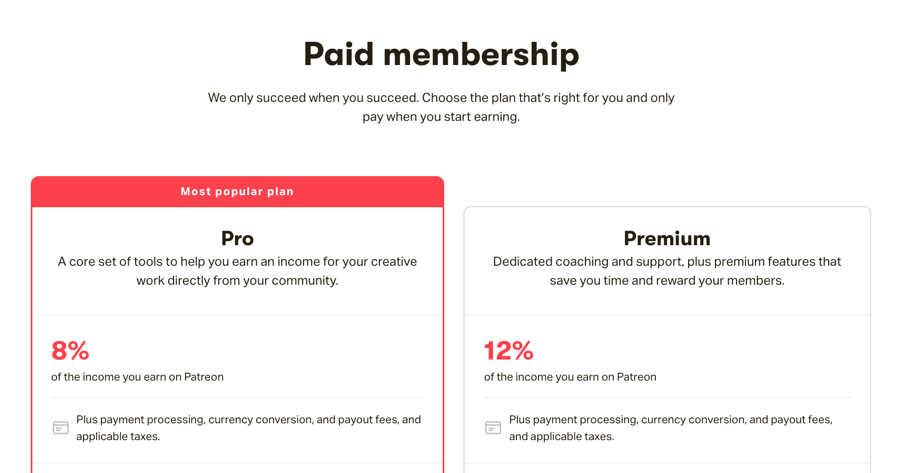The height and width of the screenshot is (473, 900).
Task: Click 'applicable taxes.' under the Pro plan
Action: coord(118,436)
